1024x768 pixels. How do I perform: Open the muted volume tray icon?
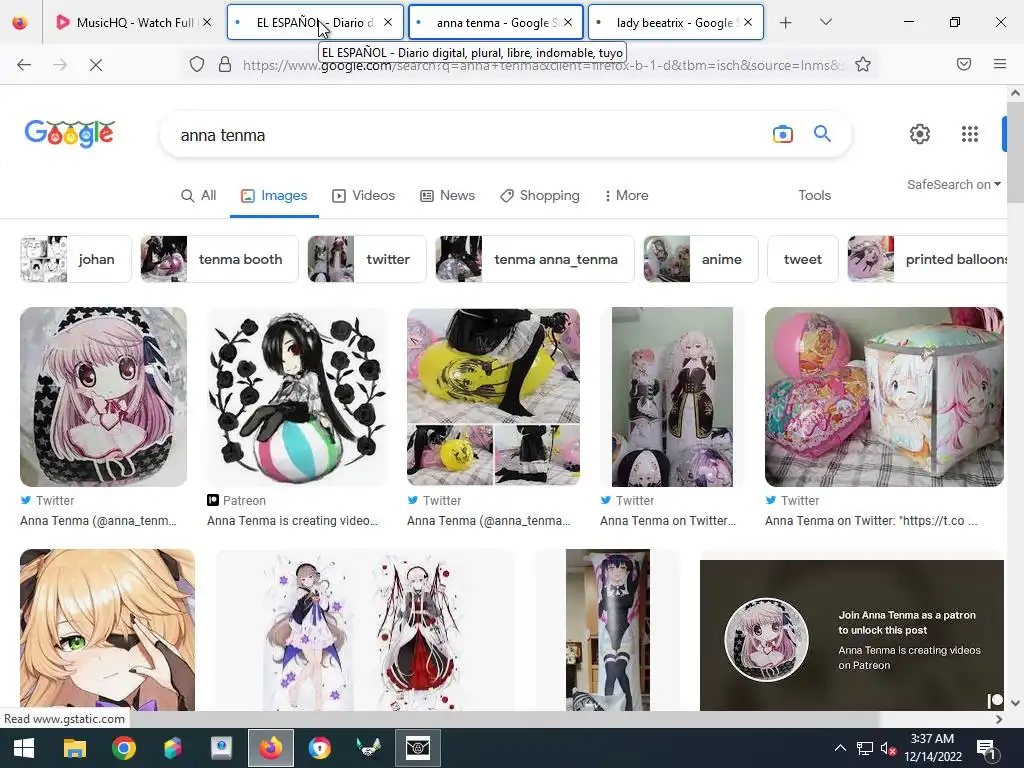(888, 748)
